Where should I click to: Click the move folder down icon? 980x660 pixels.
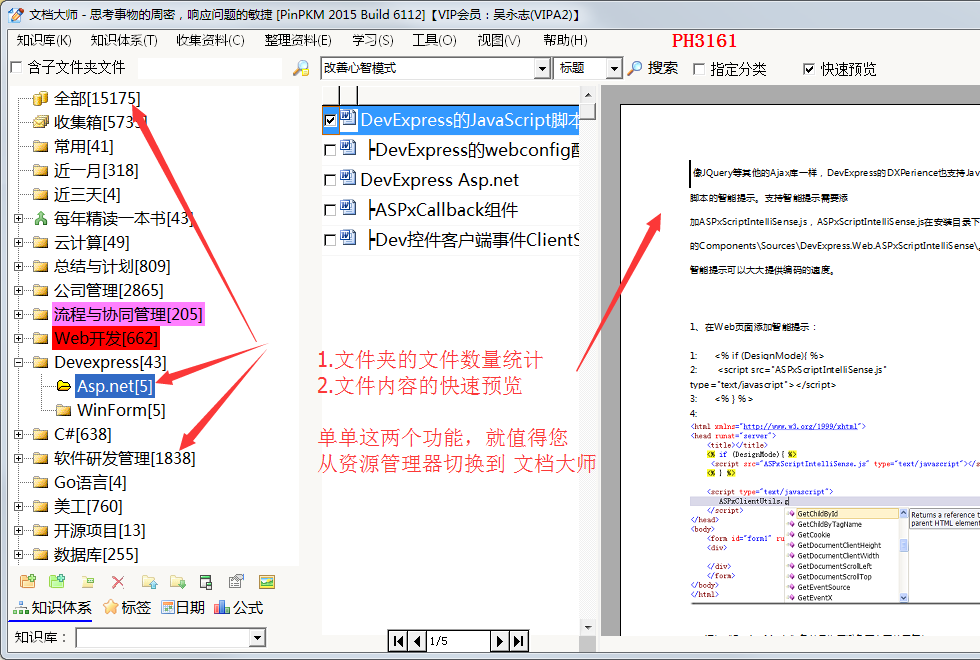point(178,582)
